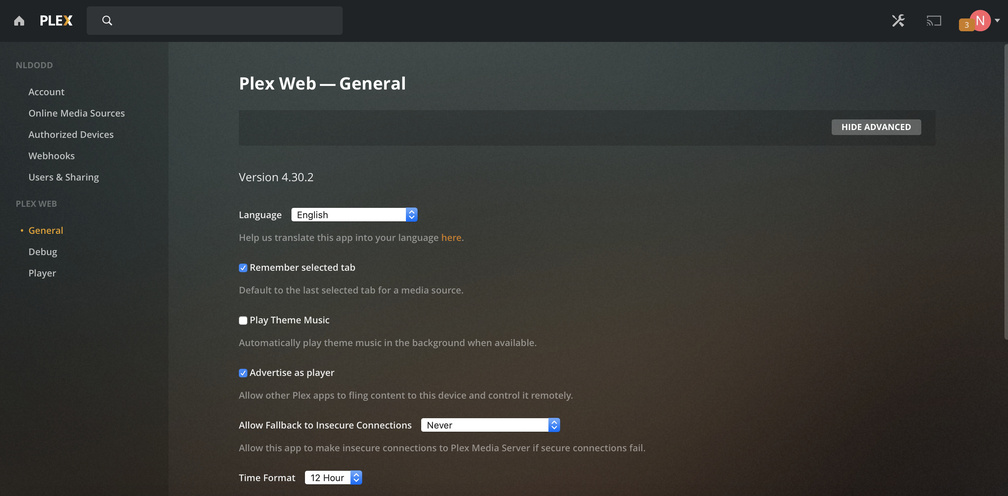Viewport: 1008px width, 496px height.
Task: Open the orange notifications badge showing 3
Action: click(x=966, y=25)
